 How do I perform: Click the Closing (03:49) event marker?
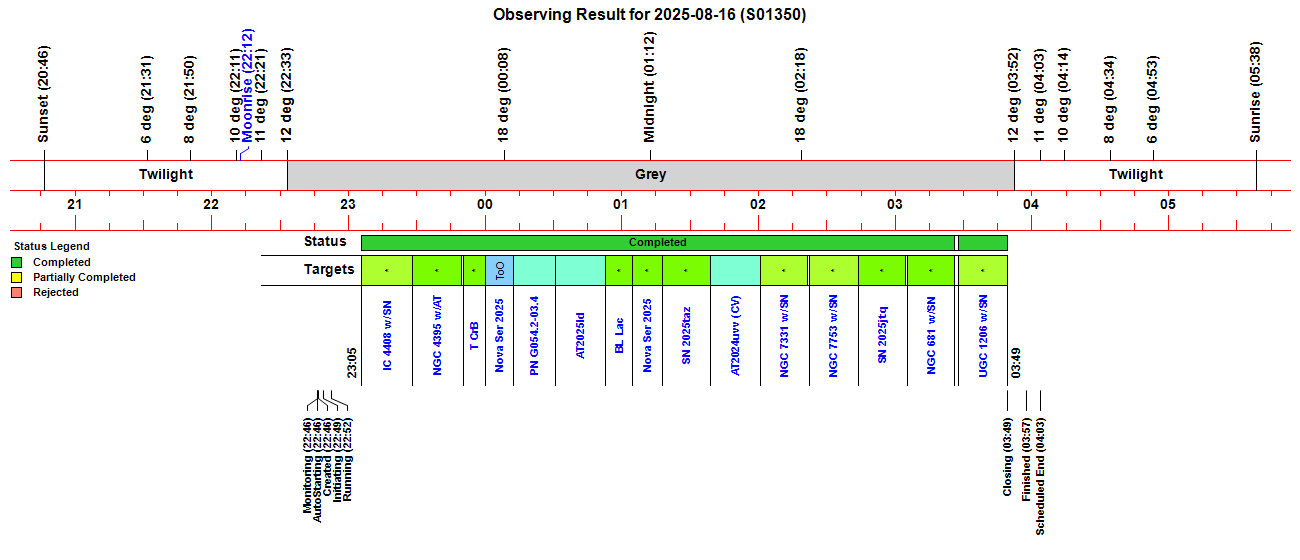coord(1008,457)
